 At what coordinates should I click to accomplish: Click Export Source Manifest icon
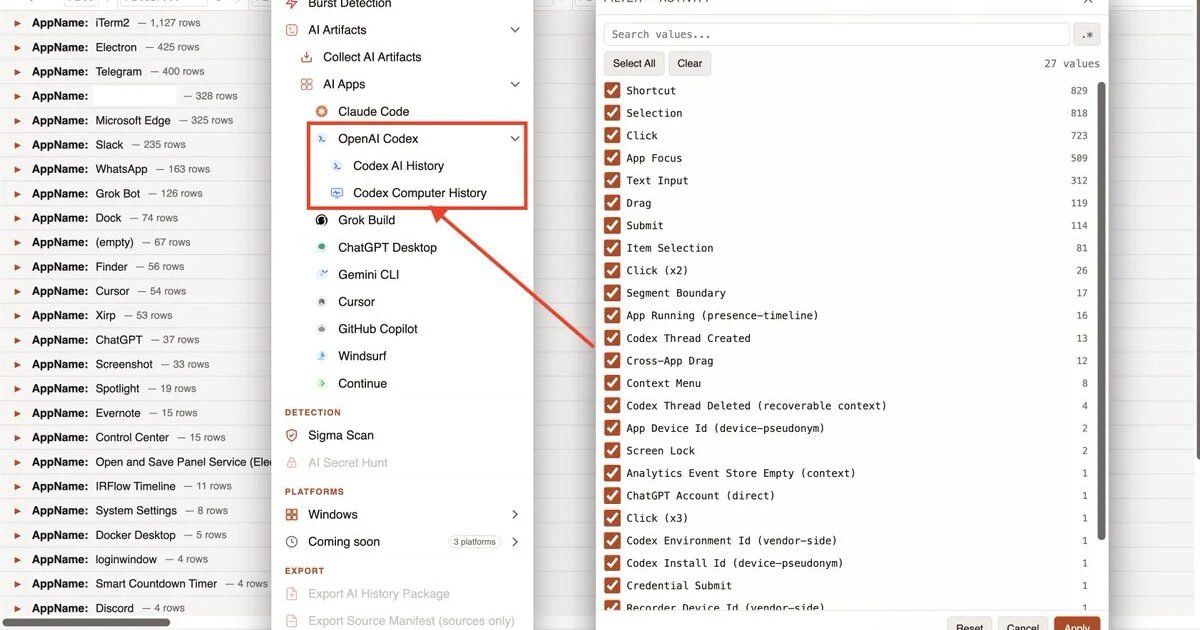click(292, 621)
